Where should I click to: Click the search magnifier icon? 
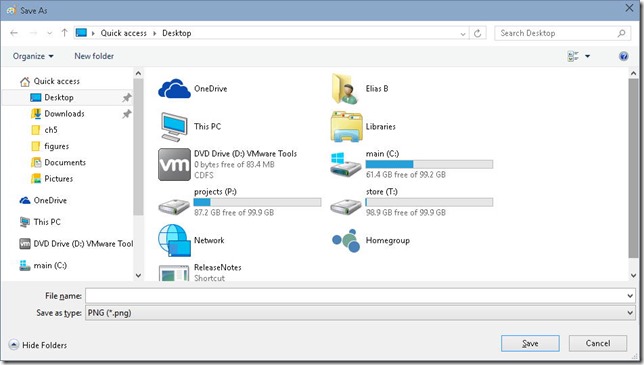point(621,33)
